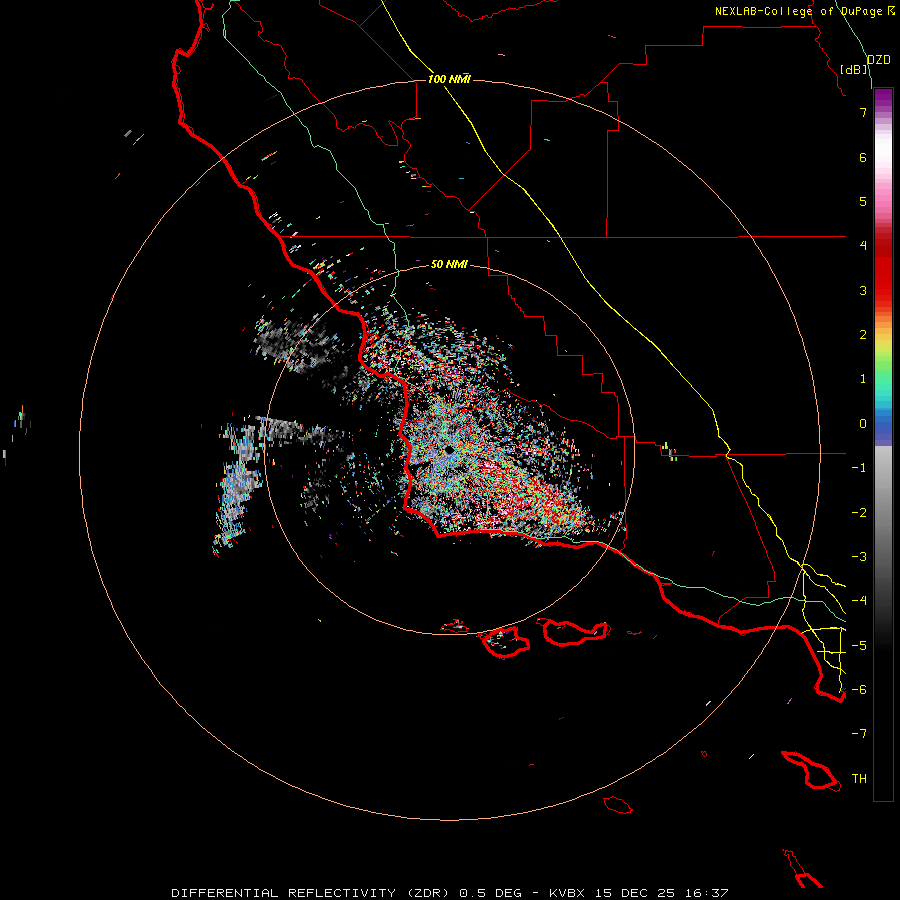Viewport: 900px width, 900px height.
Task: Click the 100 NMI range ring label
Action: 449,79
